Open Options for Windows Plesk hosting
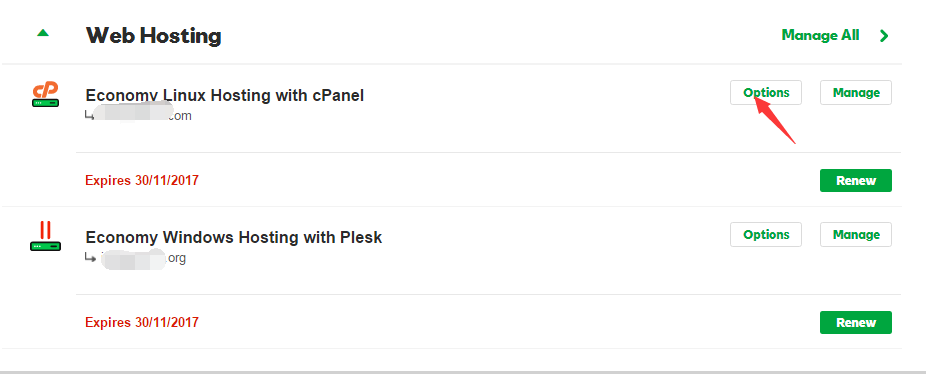This screenshot has width=926, height=374. coord(766,235)
